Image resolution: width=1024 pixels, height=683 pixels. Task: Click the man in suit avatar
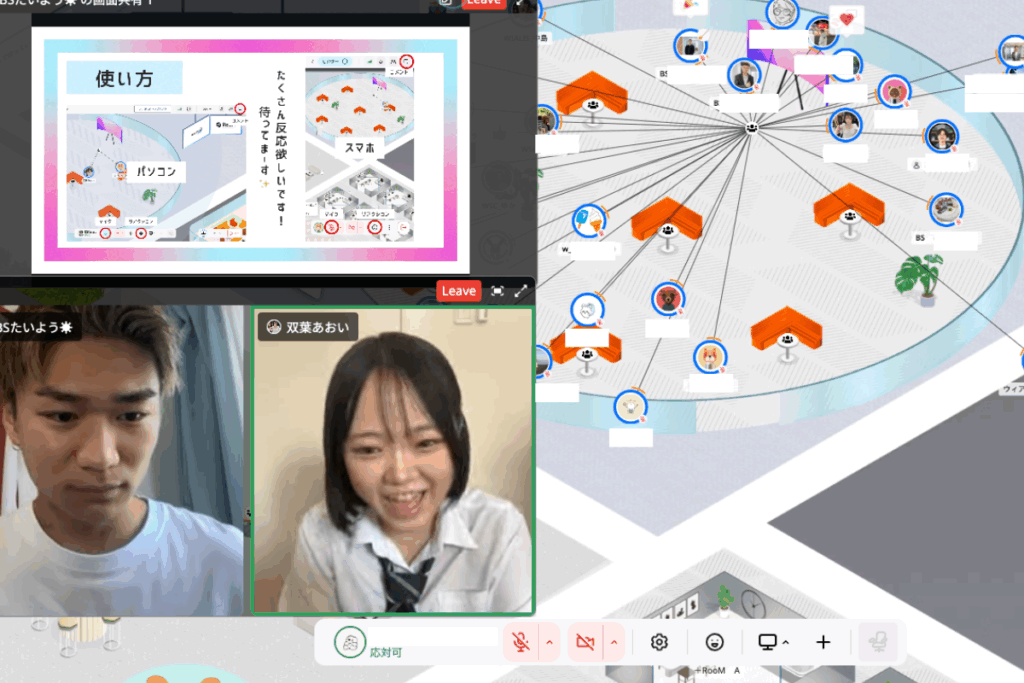[744, 75]
